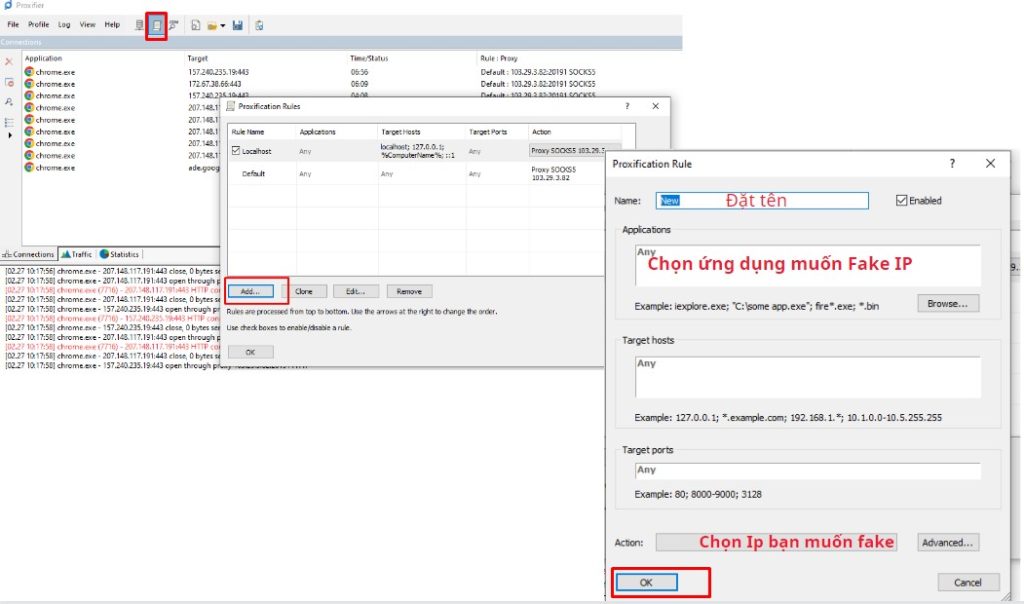The width and height of the screenshot is (1024, 604).
Task: Click the Target ports input field
Action: tap(808, 470)
